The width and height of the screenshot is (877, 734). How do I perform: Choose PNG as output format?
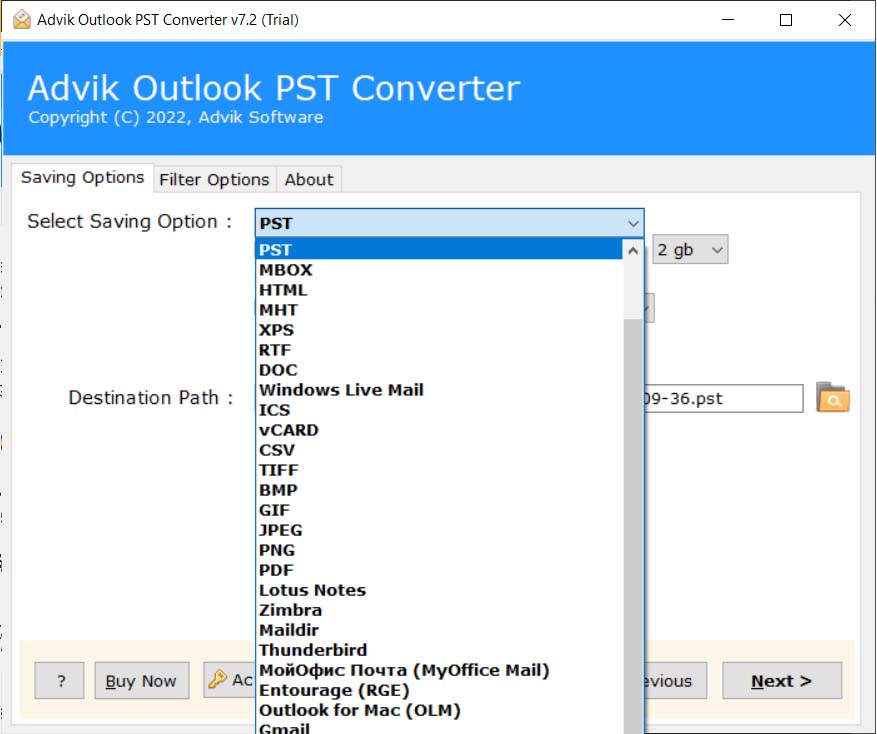click(x=439, y=550)
